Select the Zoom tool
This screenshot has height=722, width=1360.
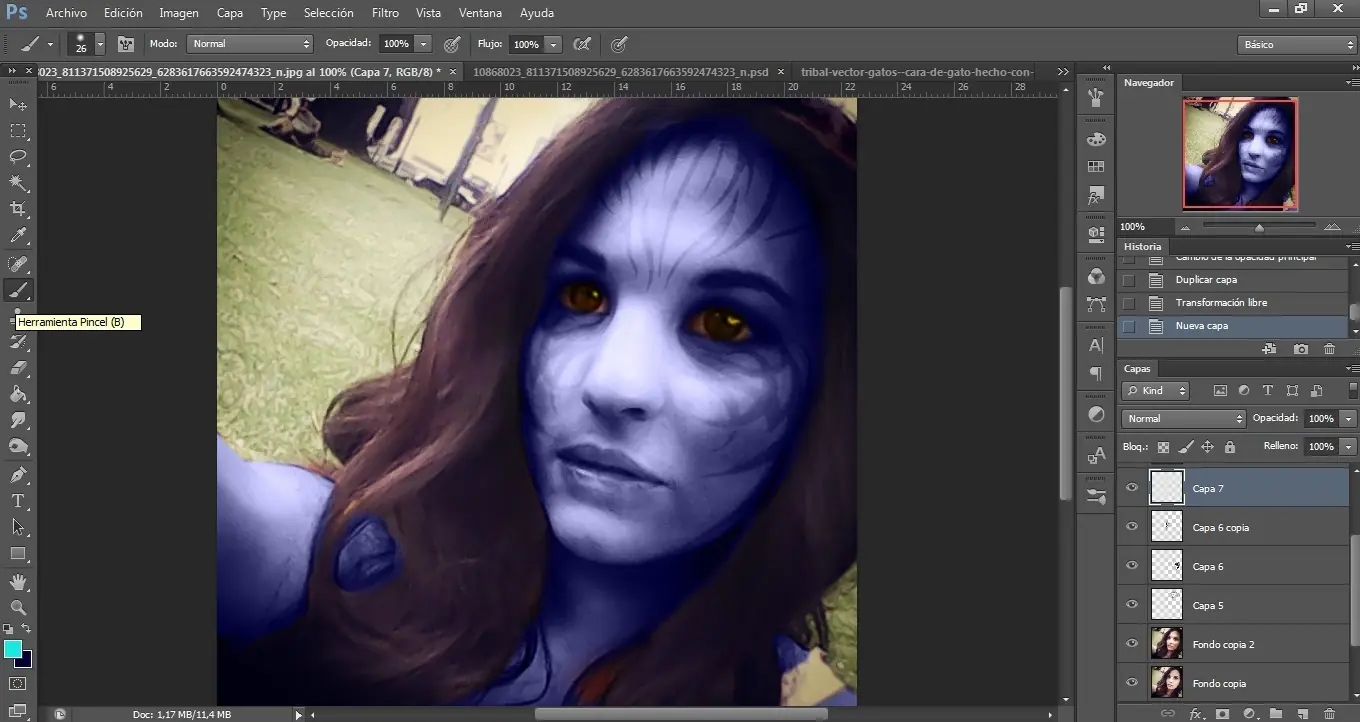pos(18,607)
